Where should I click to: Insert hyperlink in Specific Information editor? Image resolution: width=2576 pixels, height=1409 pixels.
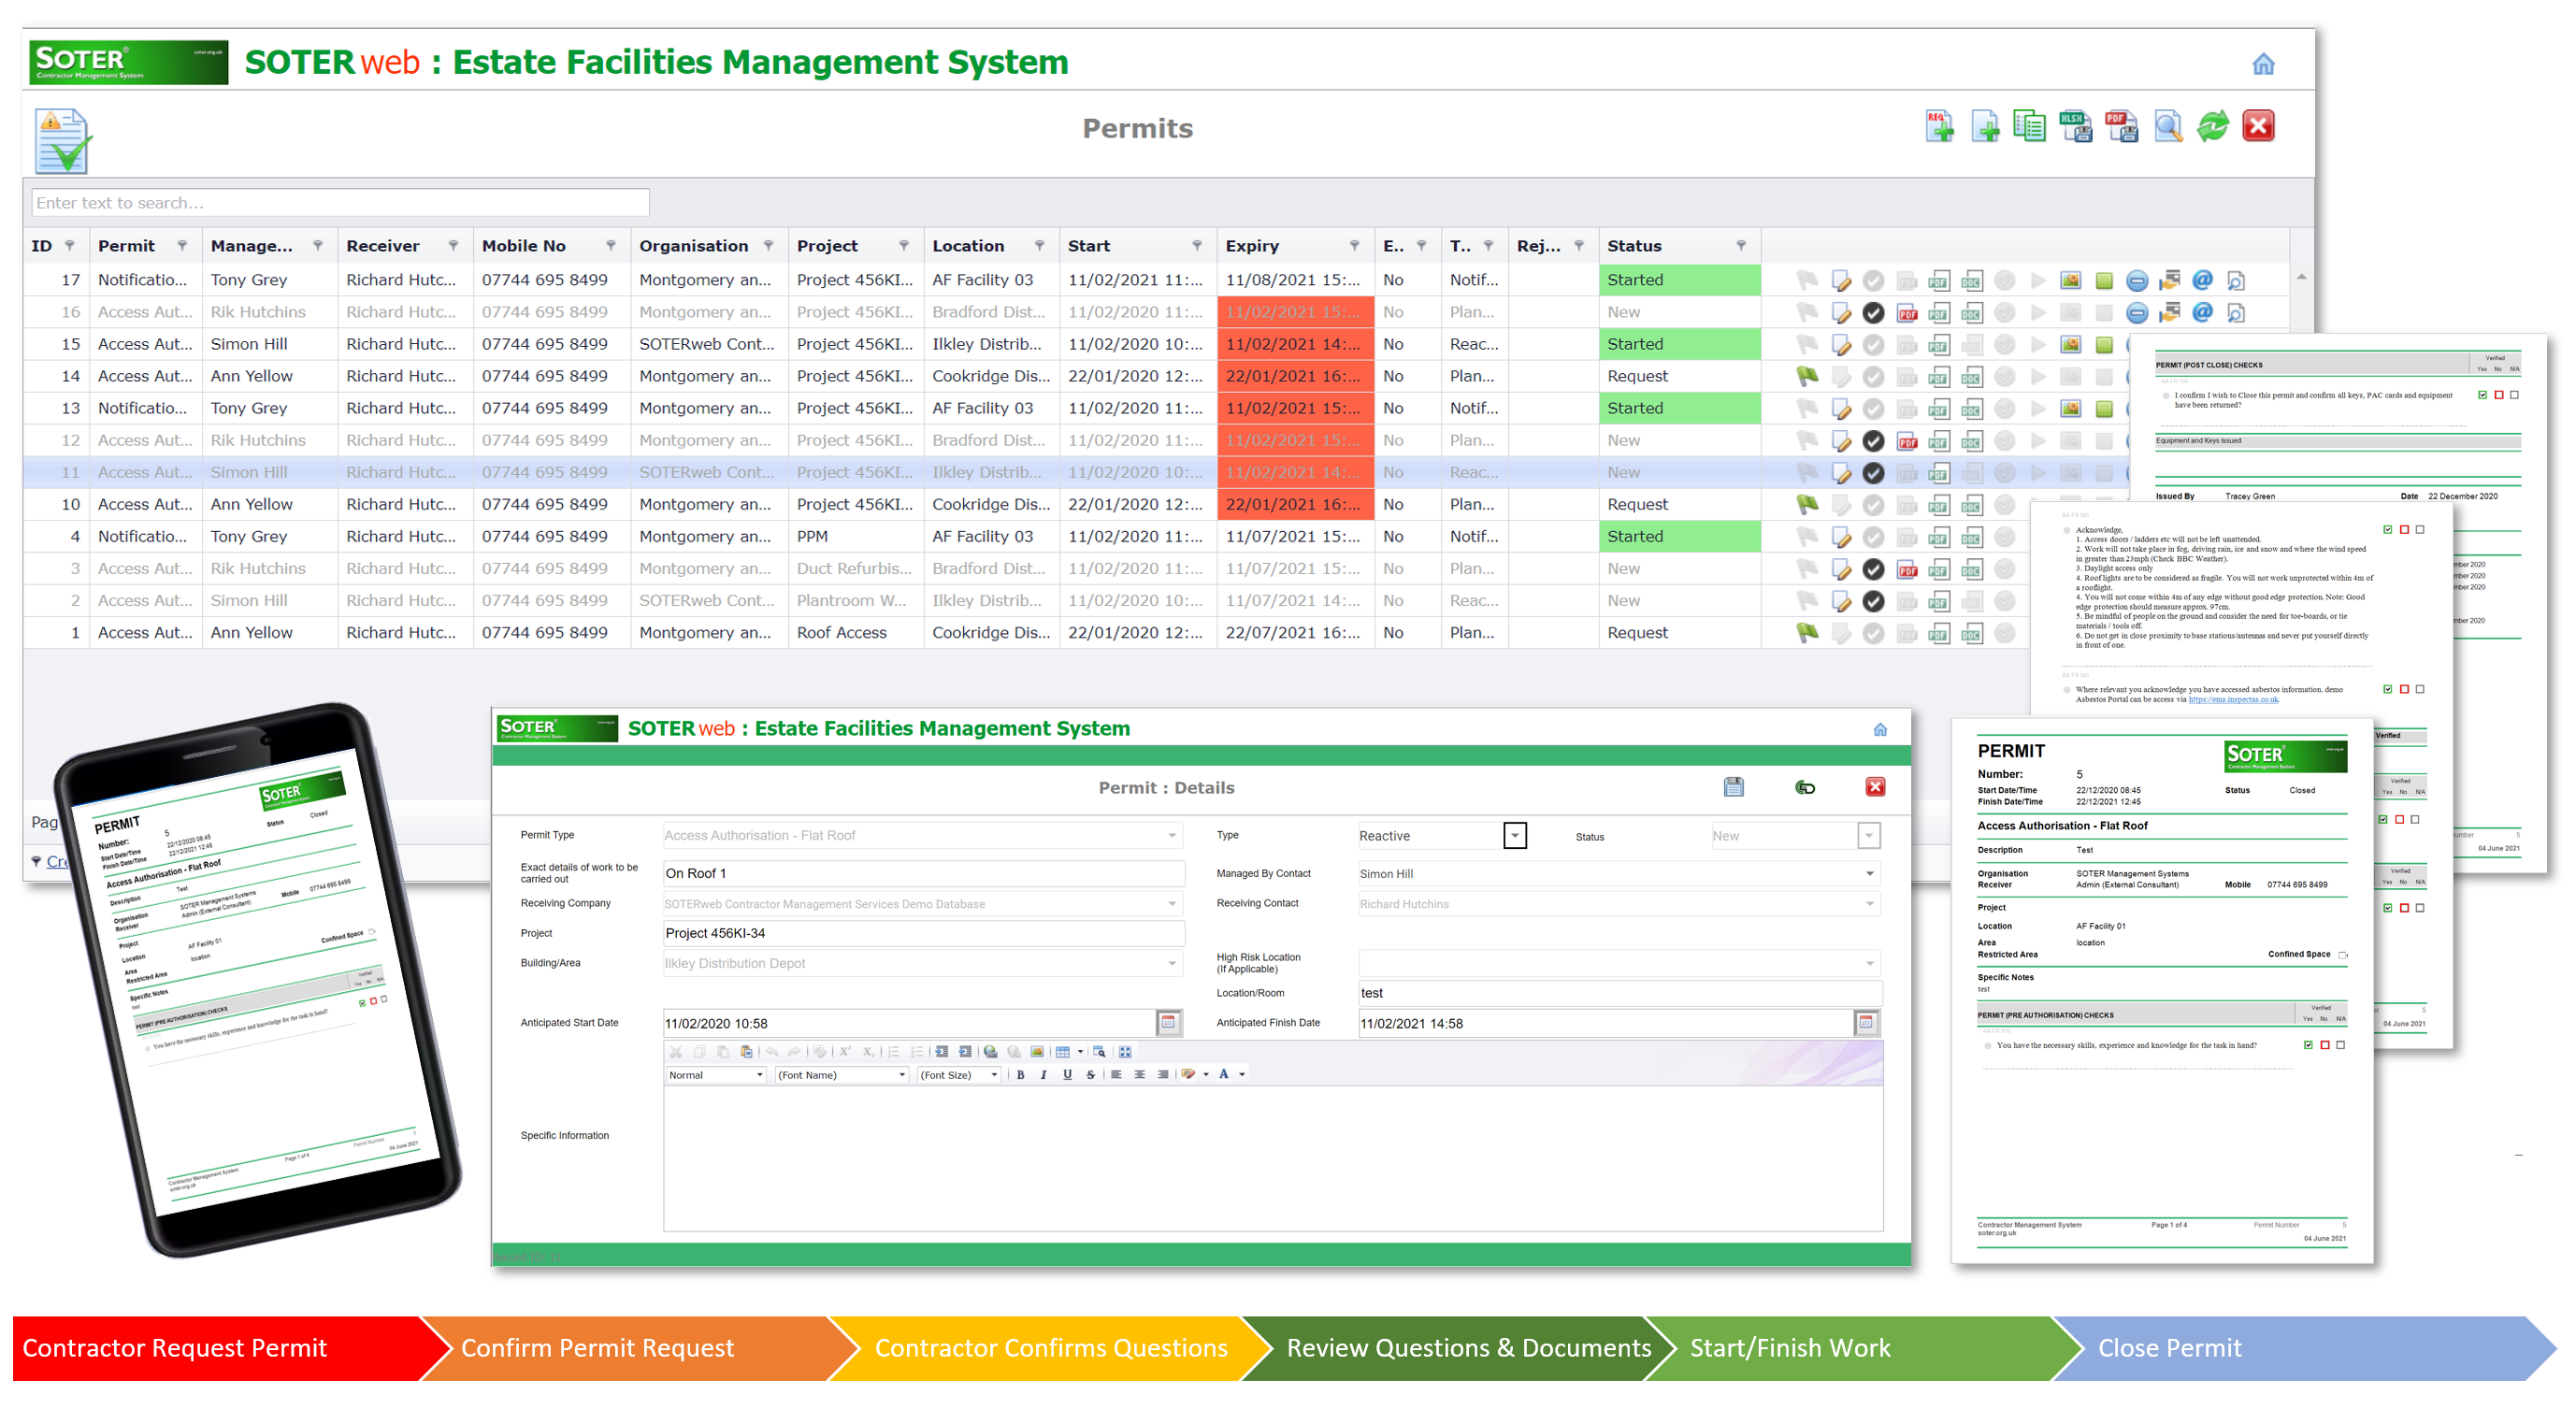(990, 1051)
